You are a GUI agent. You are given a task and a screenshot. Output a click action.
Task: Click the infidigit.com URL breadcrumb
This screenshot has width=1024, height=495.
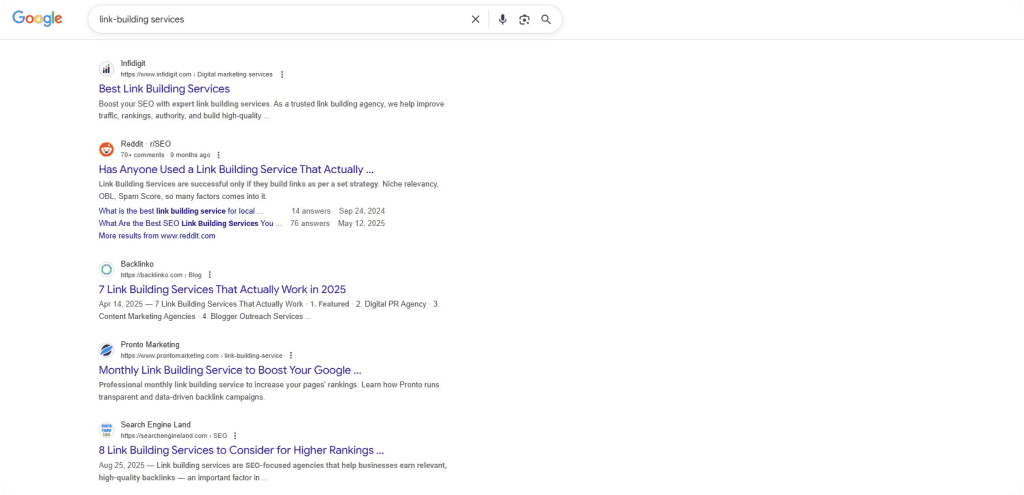point(197,74)
